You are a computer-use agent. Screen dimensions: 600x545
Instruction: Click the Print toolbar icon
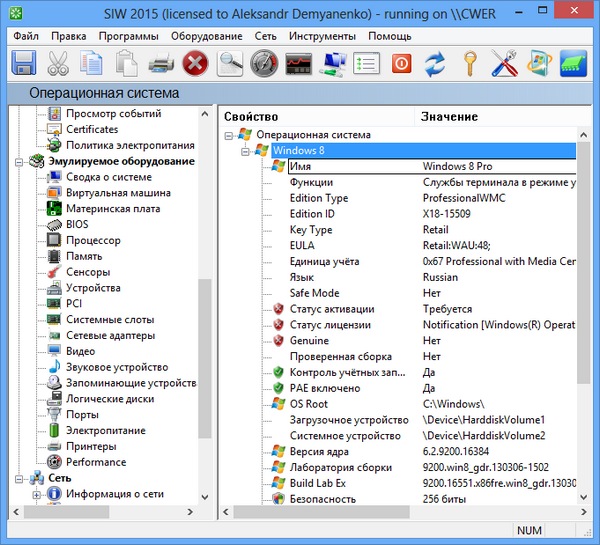pyautogui.click(x=162, y=64)
